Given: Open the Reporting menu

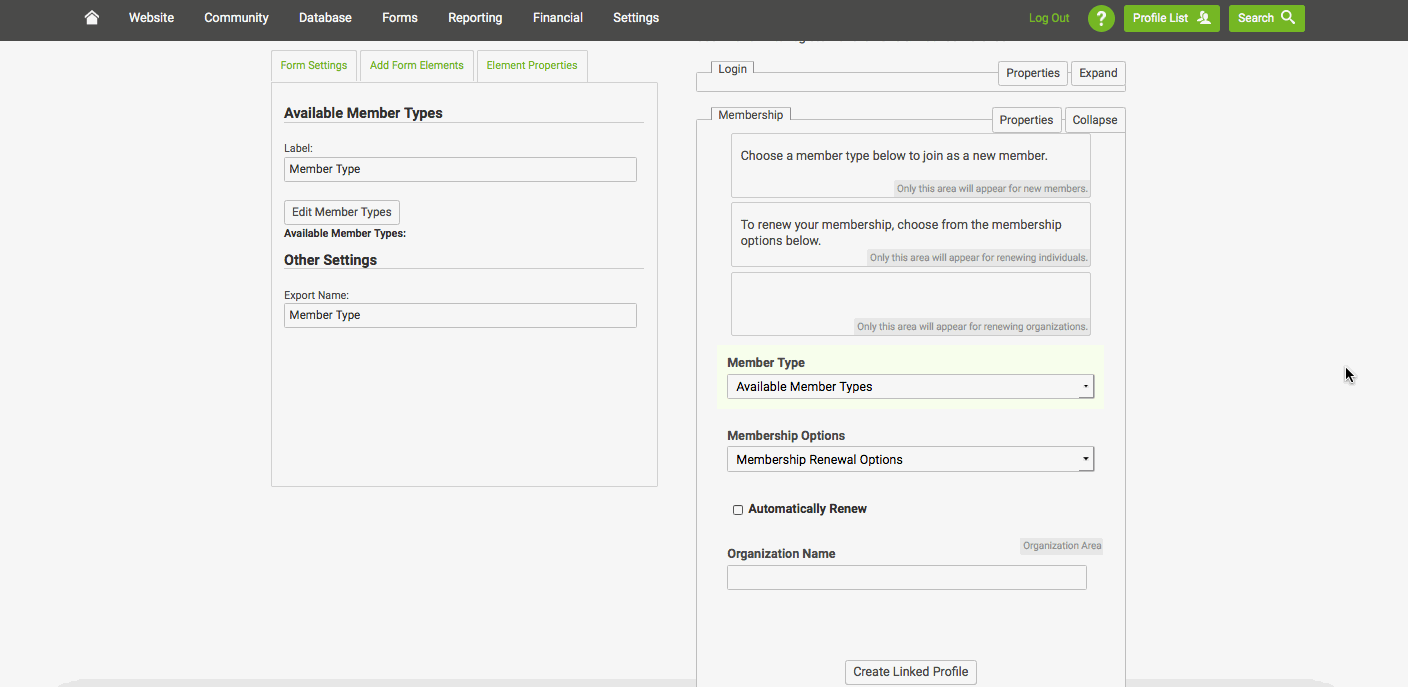Looking at the screenshot, I should pyautogui.click(x=475, y=18).
